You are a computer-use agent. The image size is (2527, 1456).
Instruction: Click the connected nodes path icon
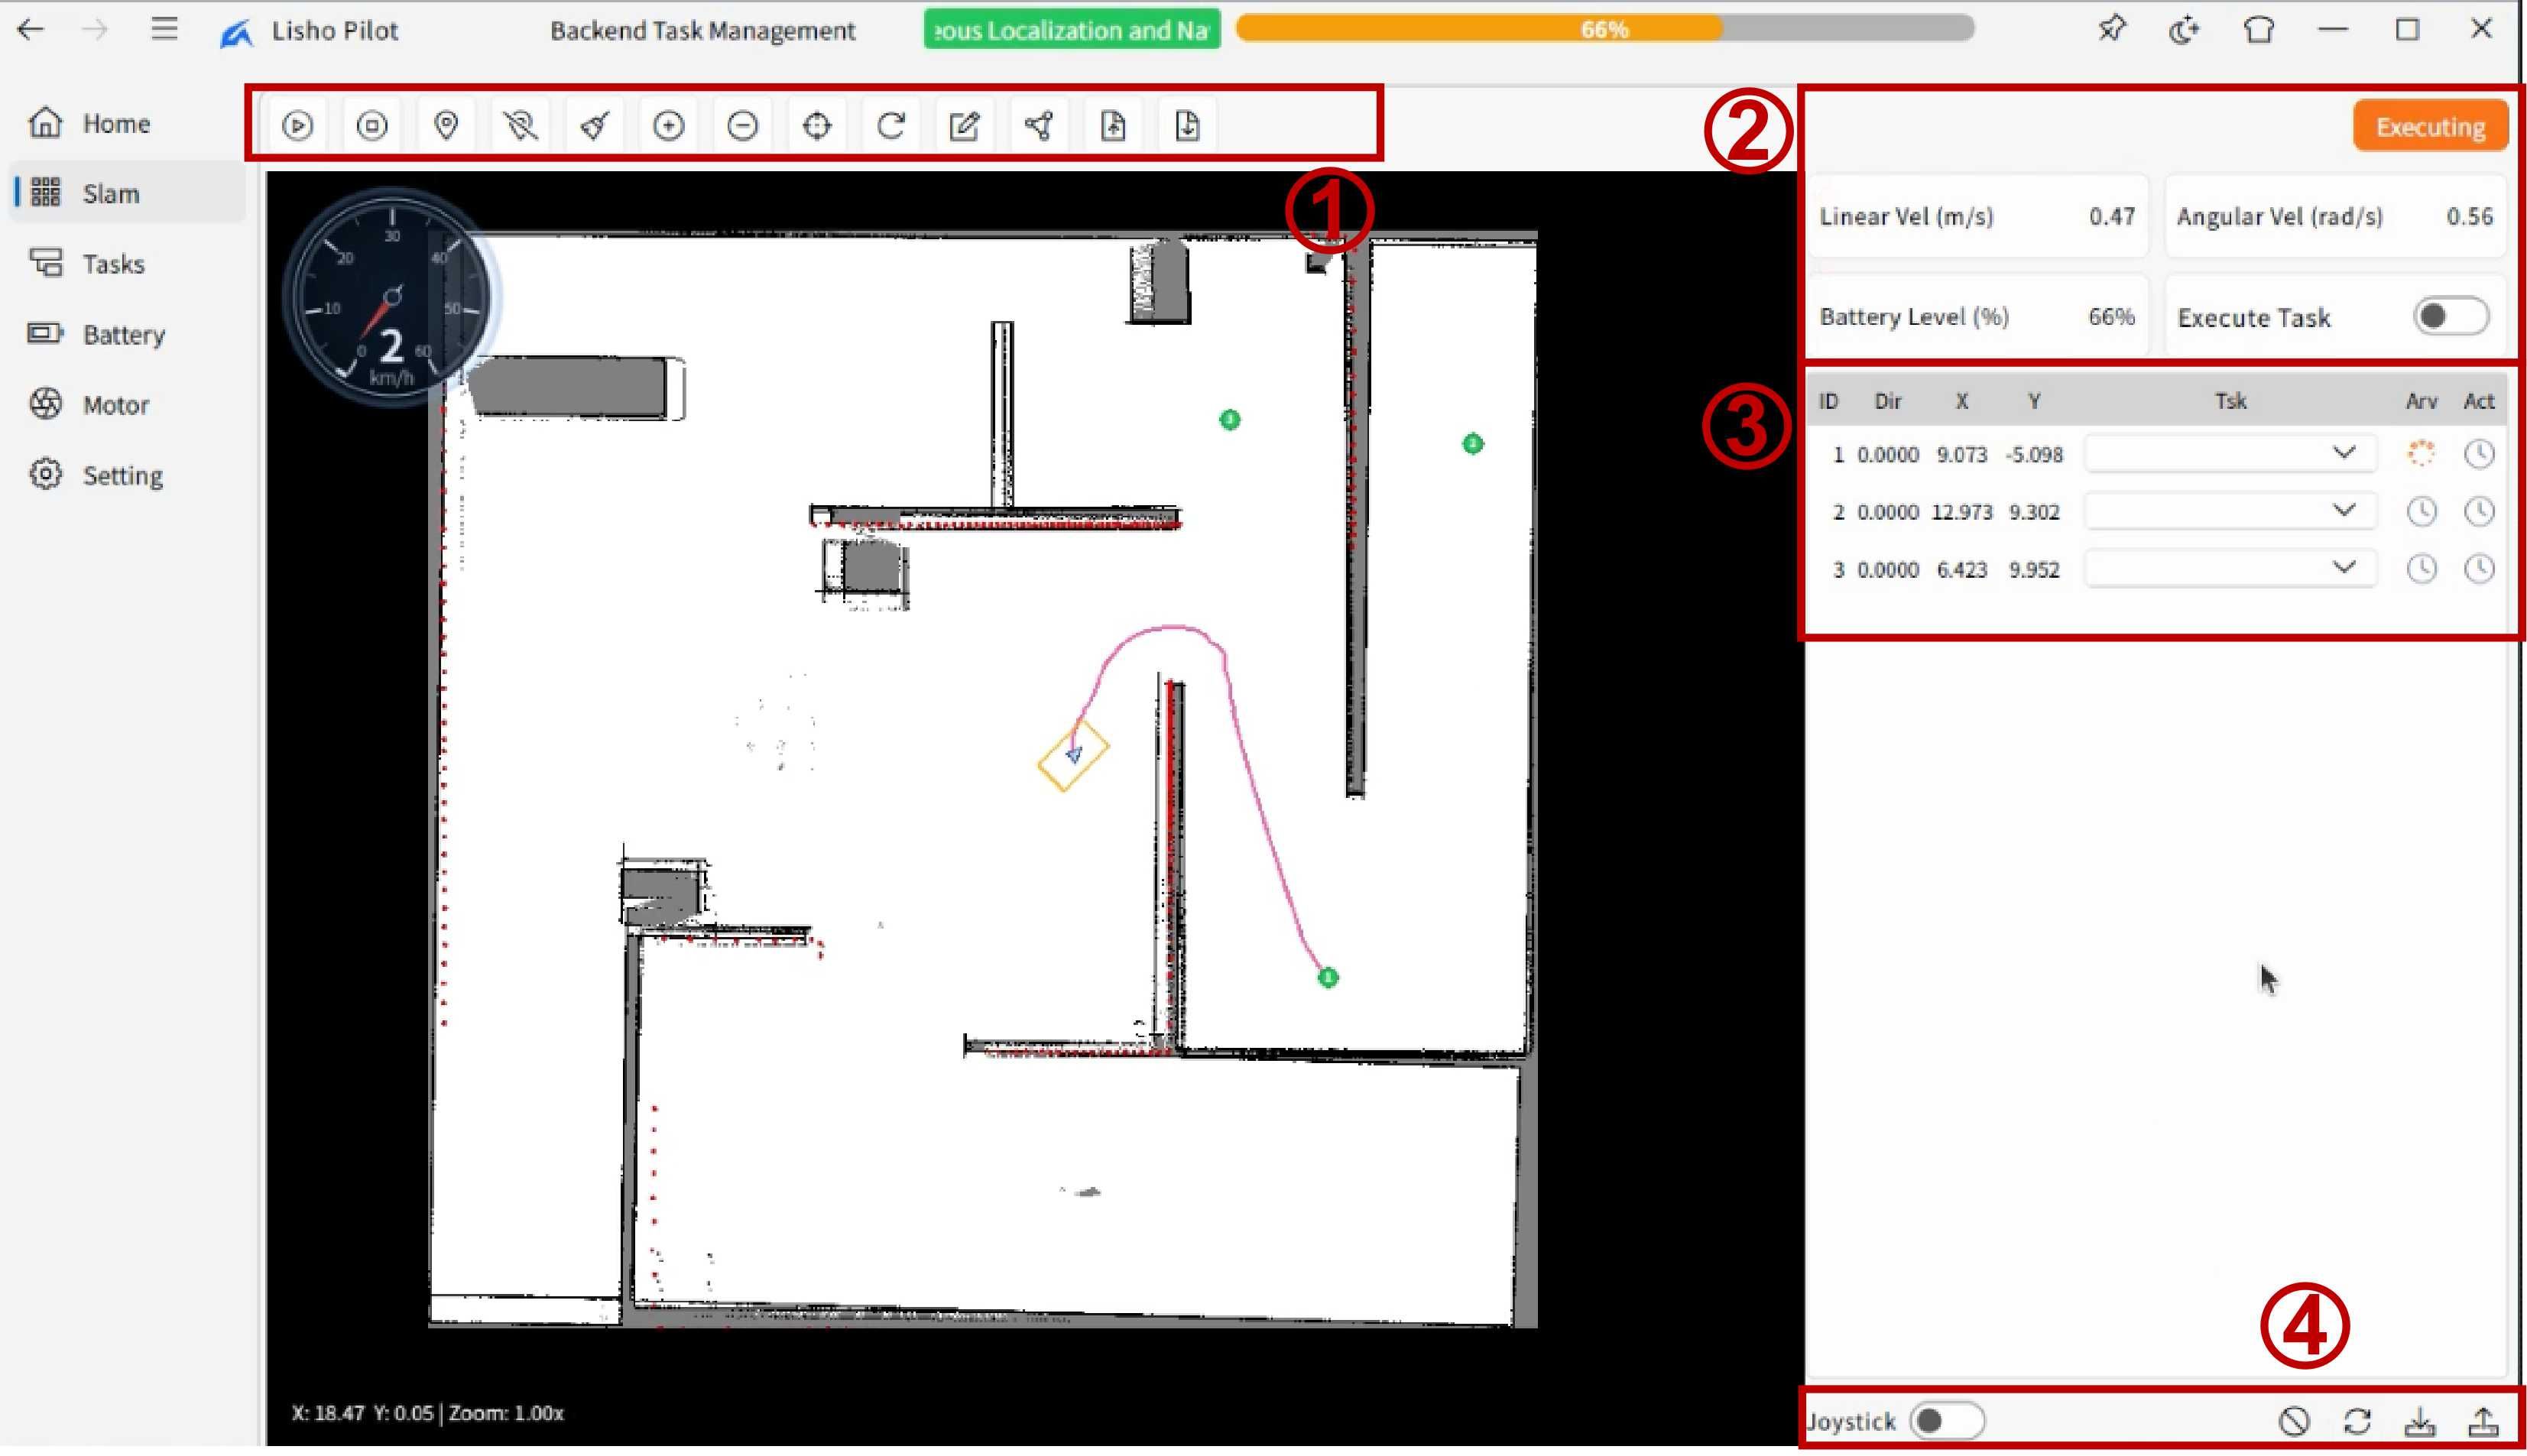1039,126
